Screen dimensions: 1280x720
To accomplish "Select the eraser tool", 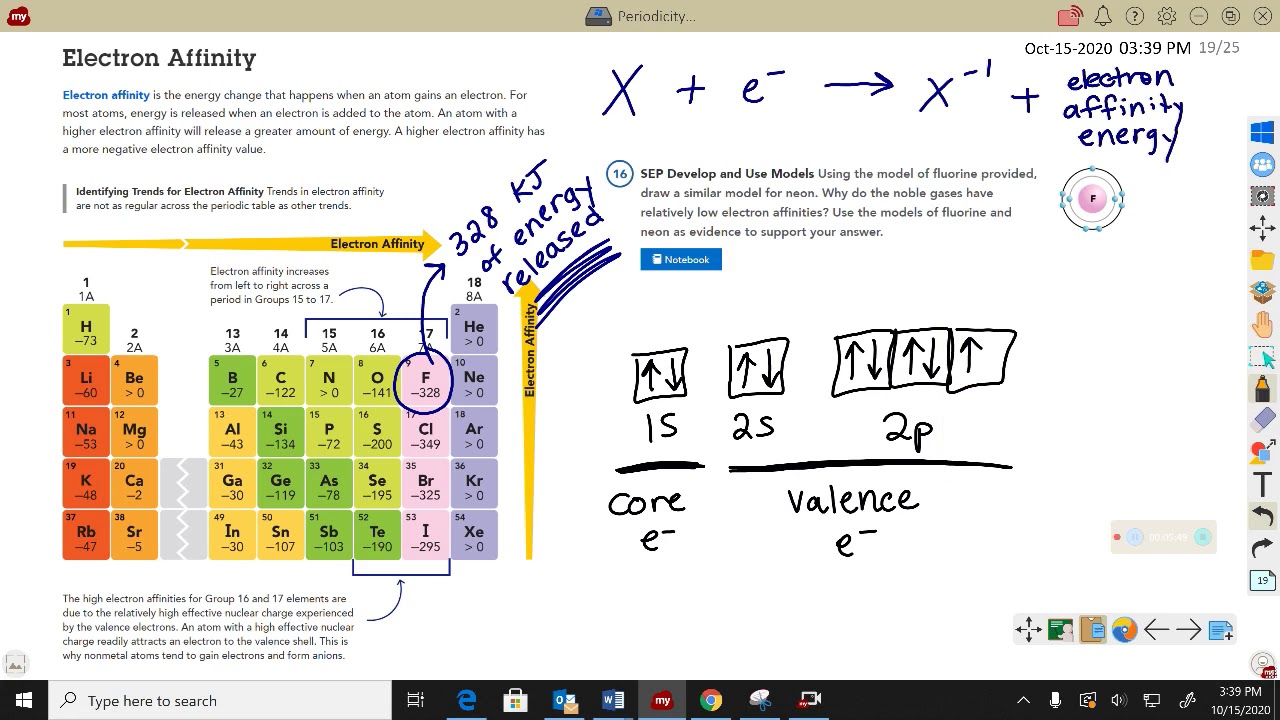I will pos(1262,421).
